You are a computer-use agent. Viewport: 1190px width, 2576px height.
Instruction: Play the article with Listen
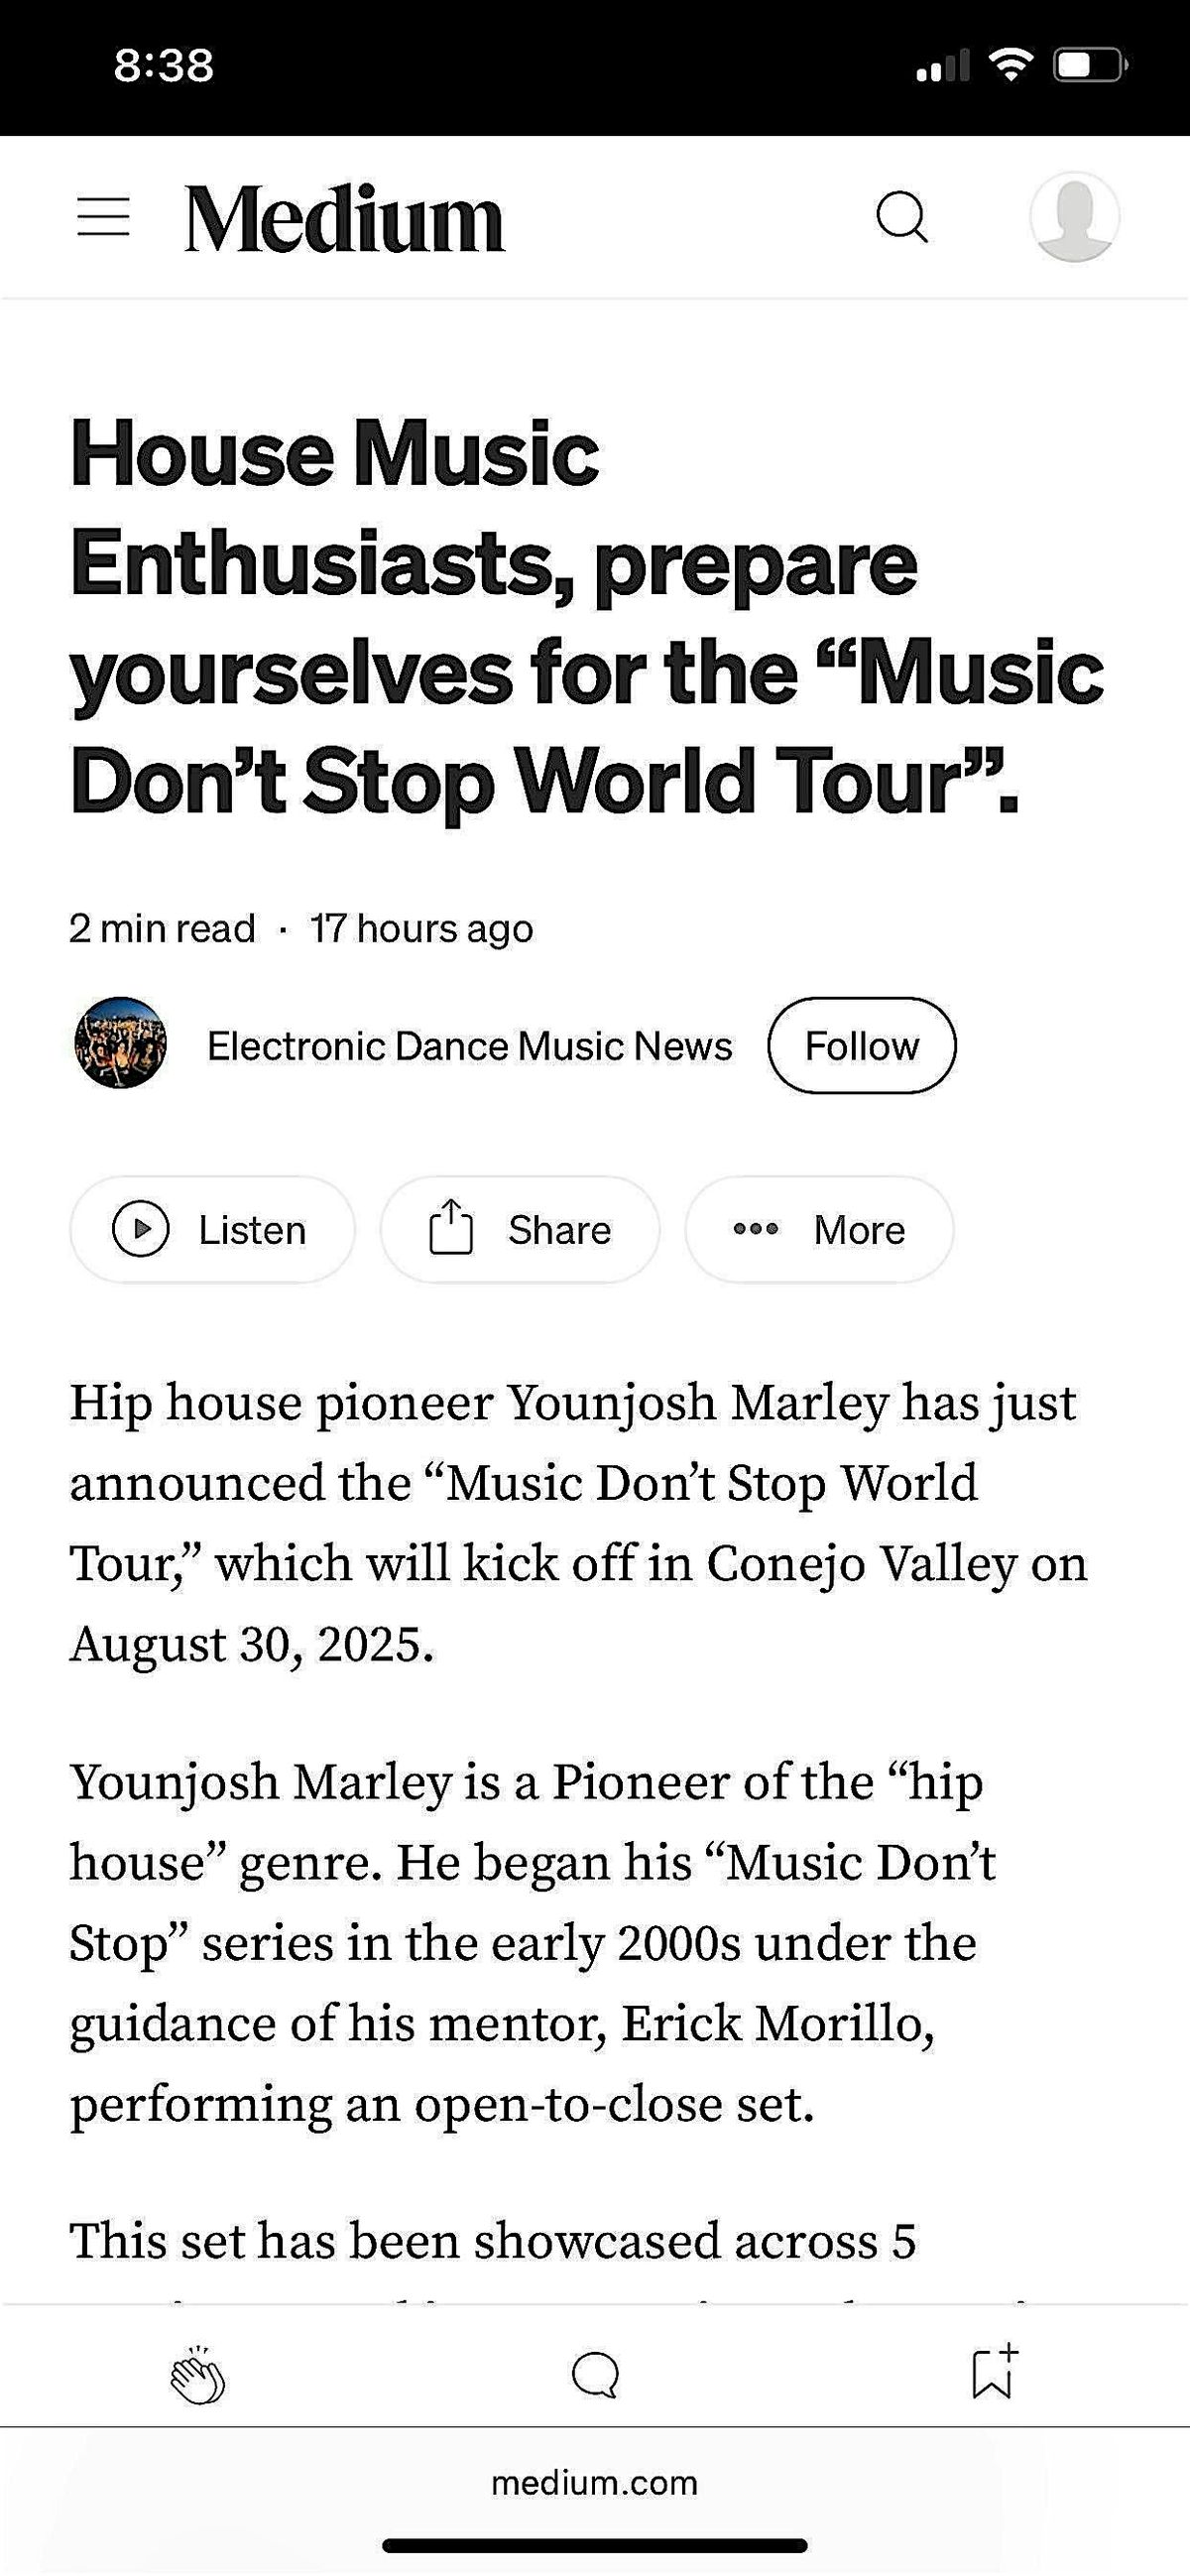212,1229
